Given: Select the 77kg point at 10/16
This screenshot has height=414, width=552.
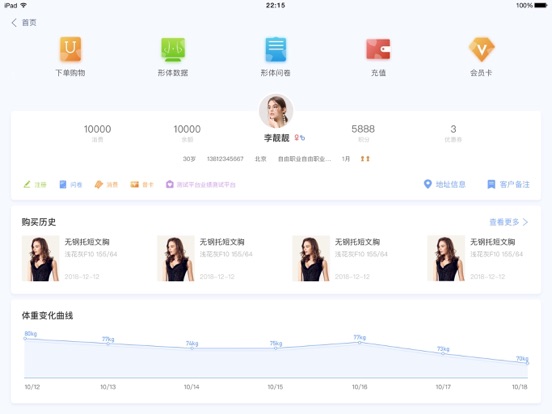Looking at the screenshot, I should click(359, 342).
